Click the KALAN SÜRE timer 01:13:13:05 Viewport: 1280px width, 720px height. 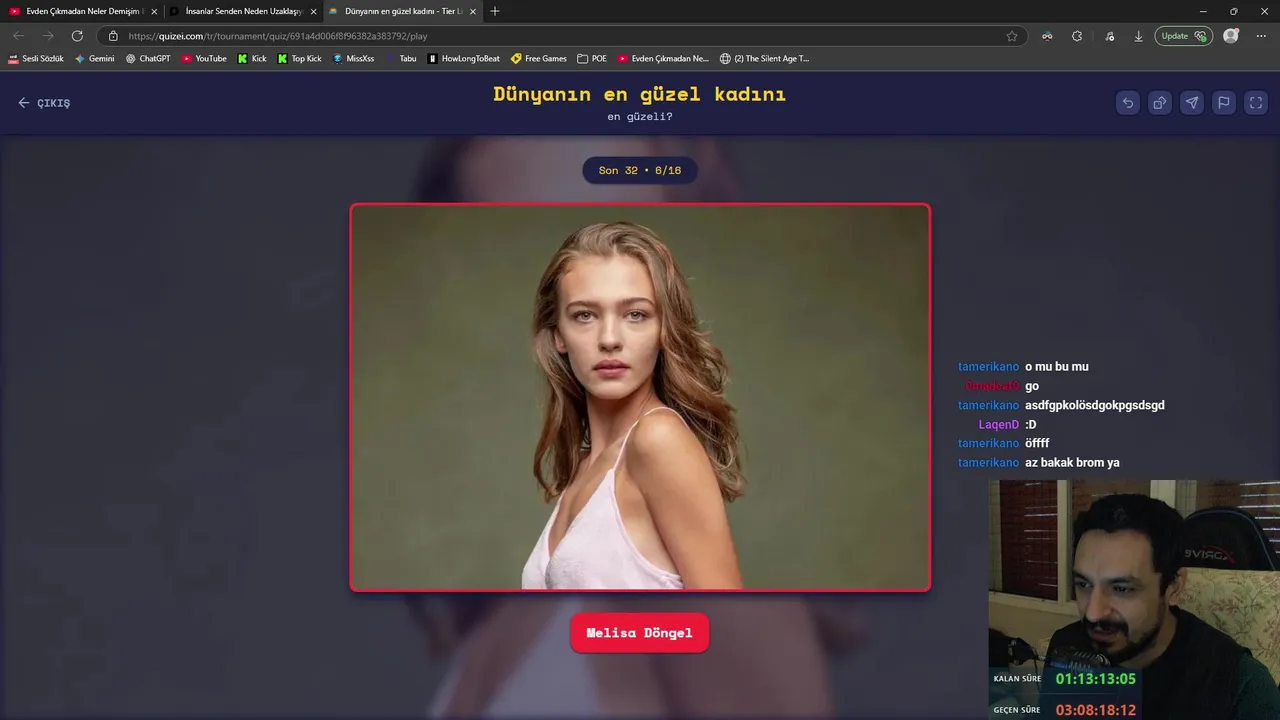pos(1096,679)
